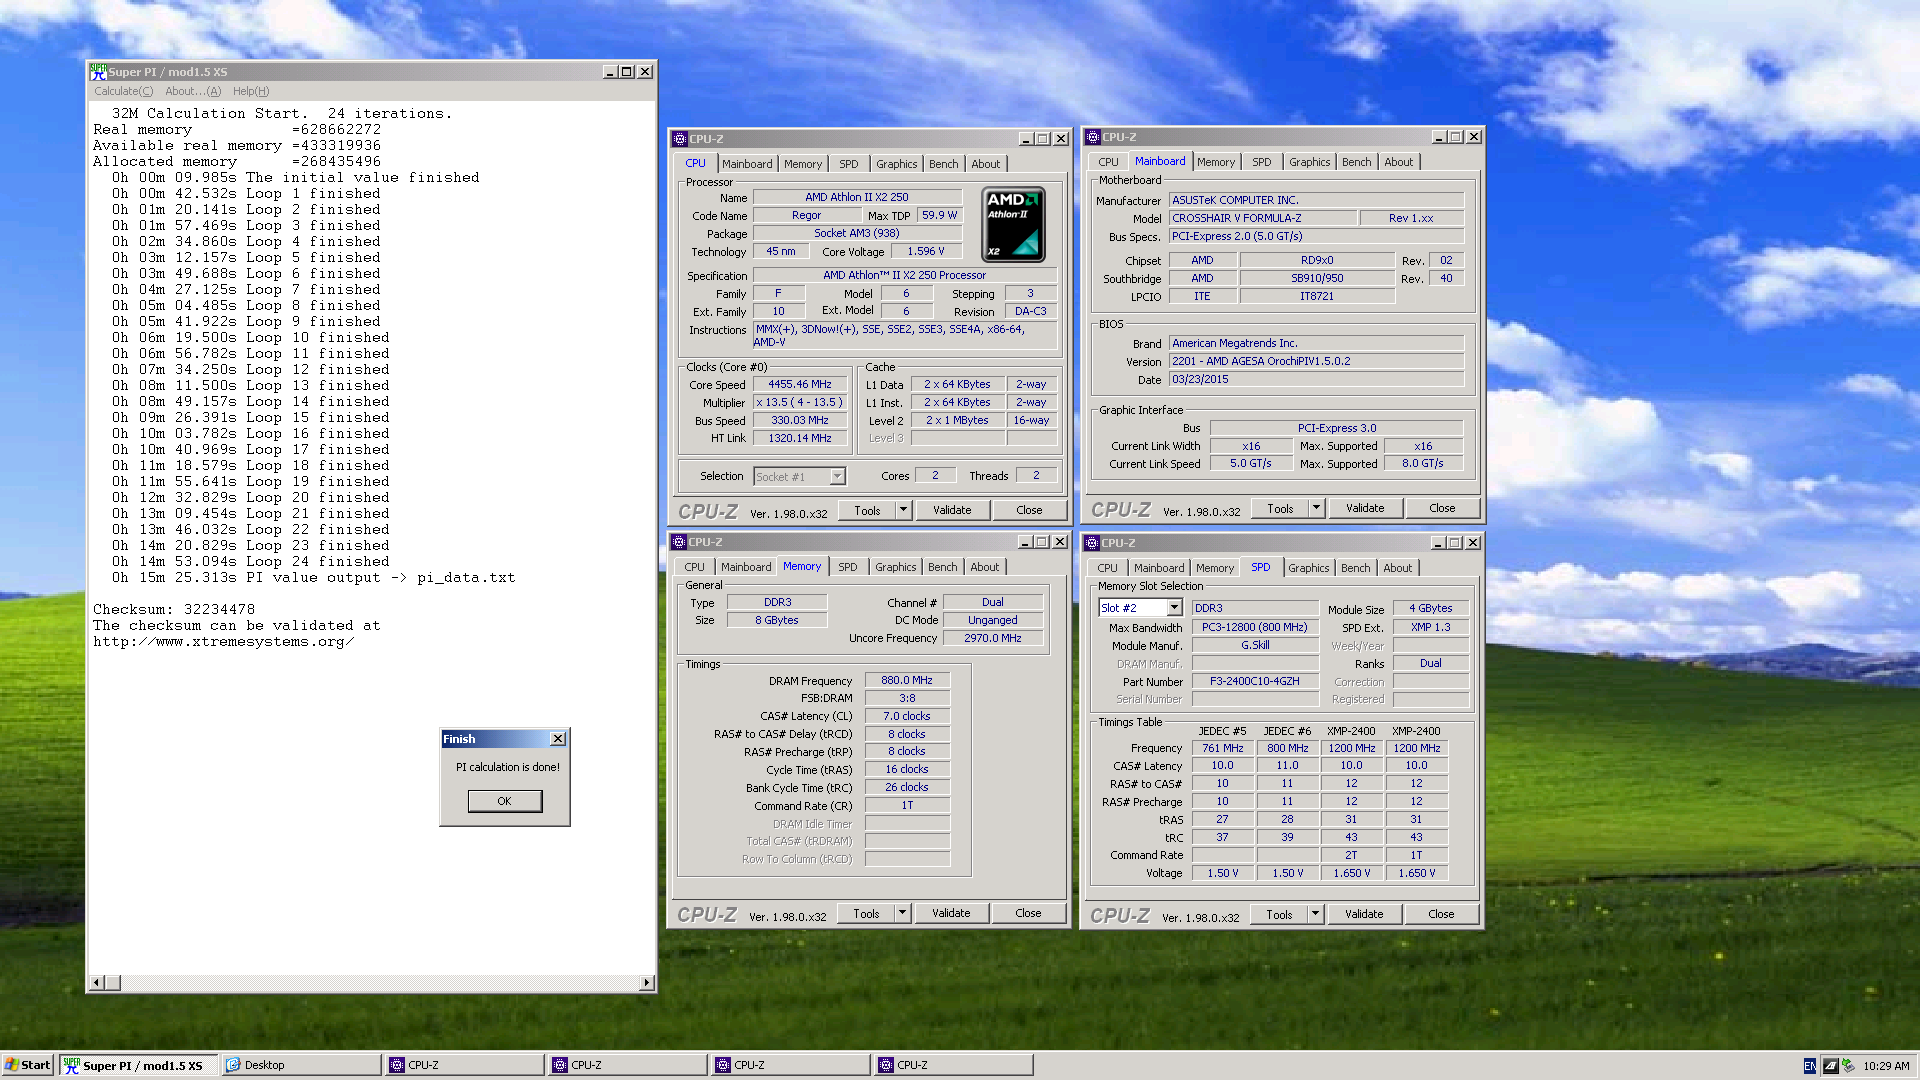Click Super PI scrollbar left arrow
The image size is (1920, 1080).
point(97,983)
